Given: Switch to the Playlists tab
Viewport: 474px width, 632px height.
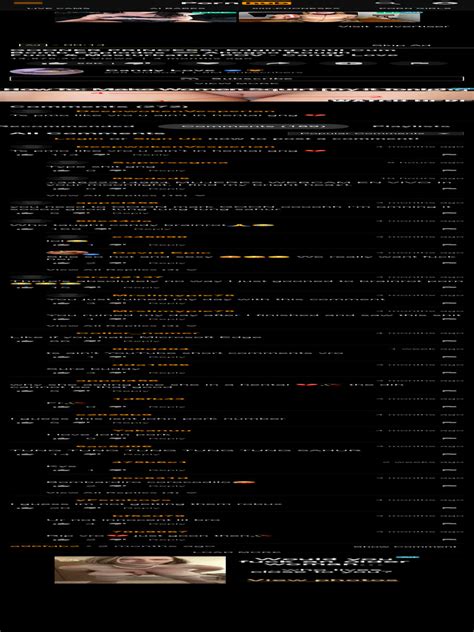Looking at the screenshot, I should click(411, 127).
